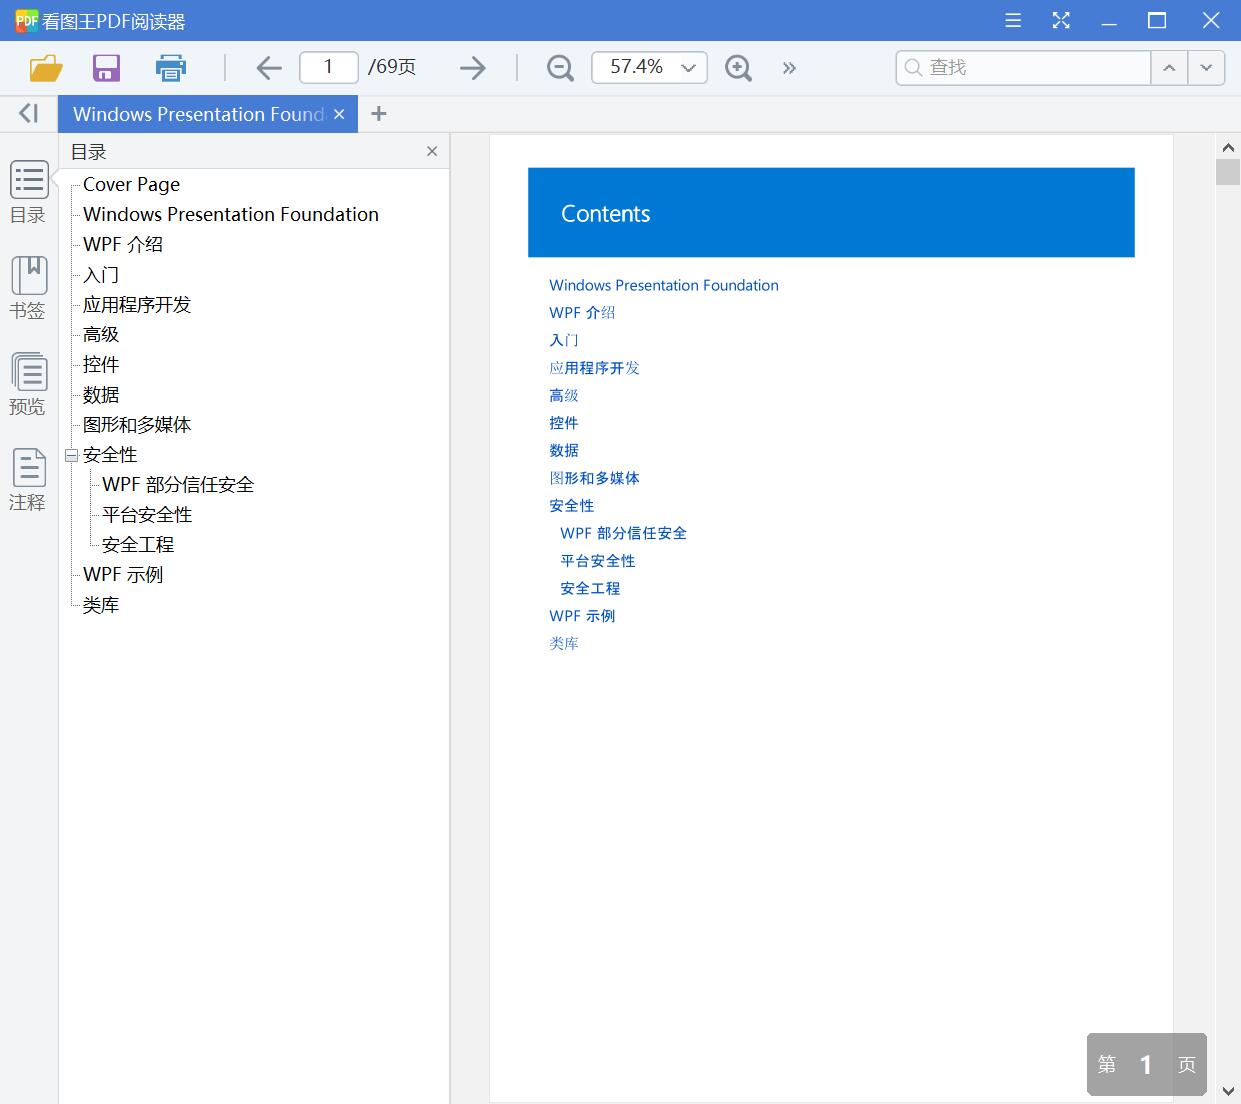This screenshot has width=1241, height=1104.
Task: Click the scrollbar up arrow
Action: [x=1228, y=146]
